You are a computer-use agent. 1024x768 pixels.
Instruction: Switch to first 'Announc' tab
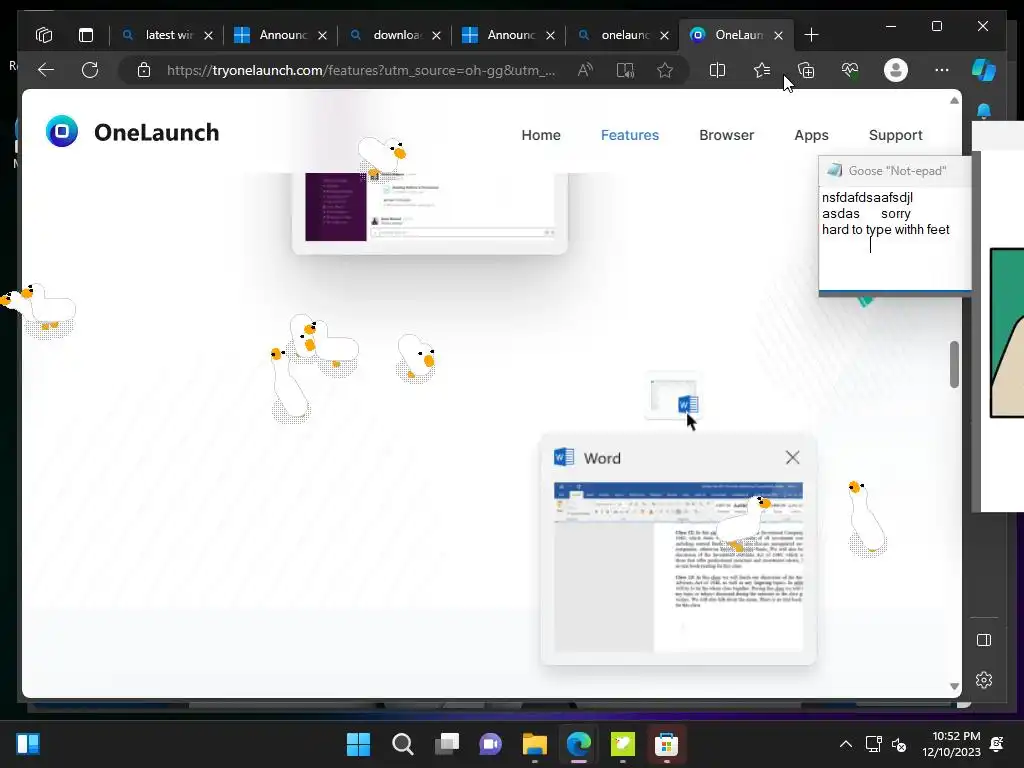[x=282, y=35]
